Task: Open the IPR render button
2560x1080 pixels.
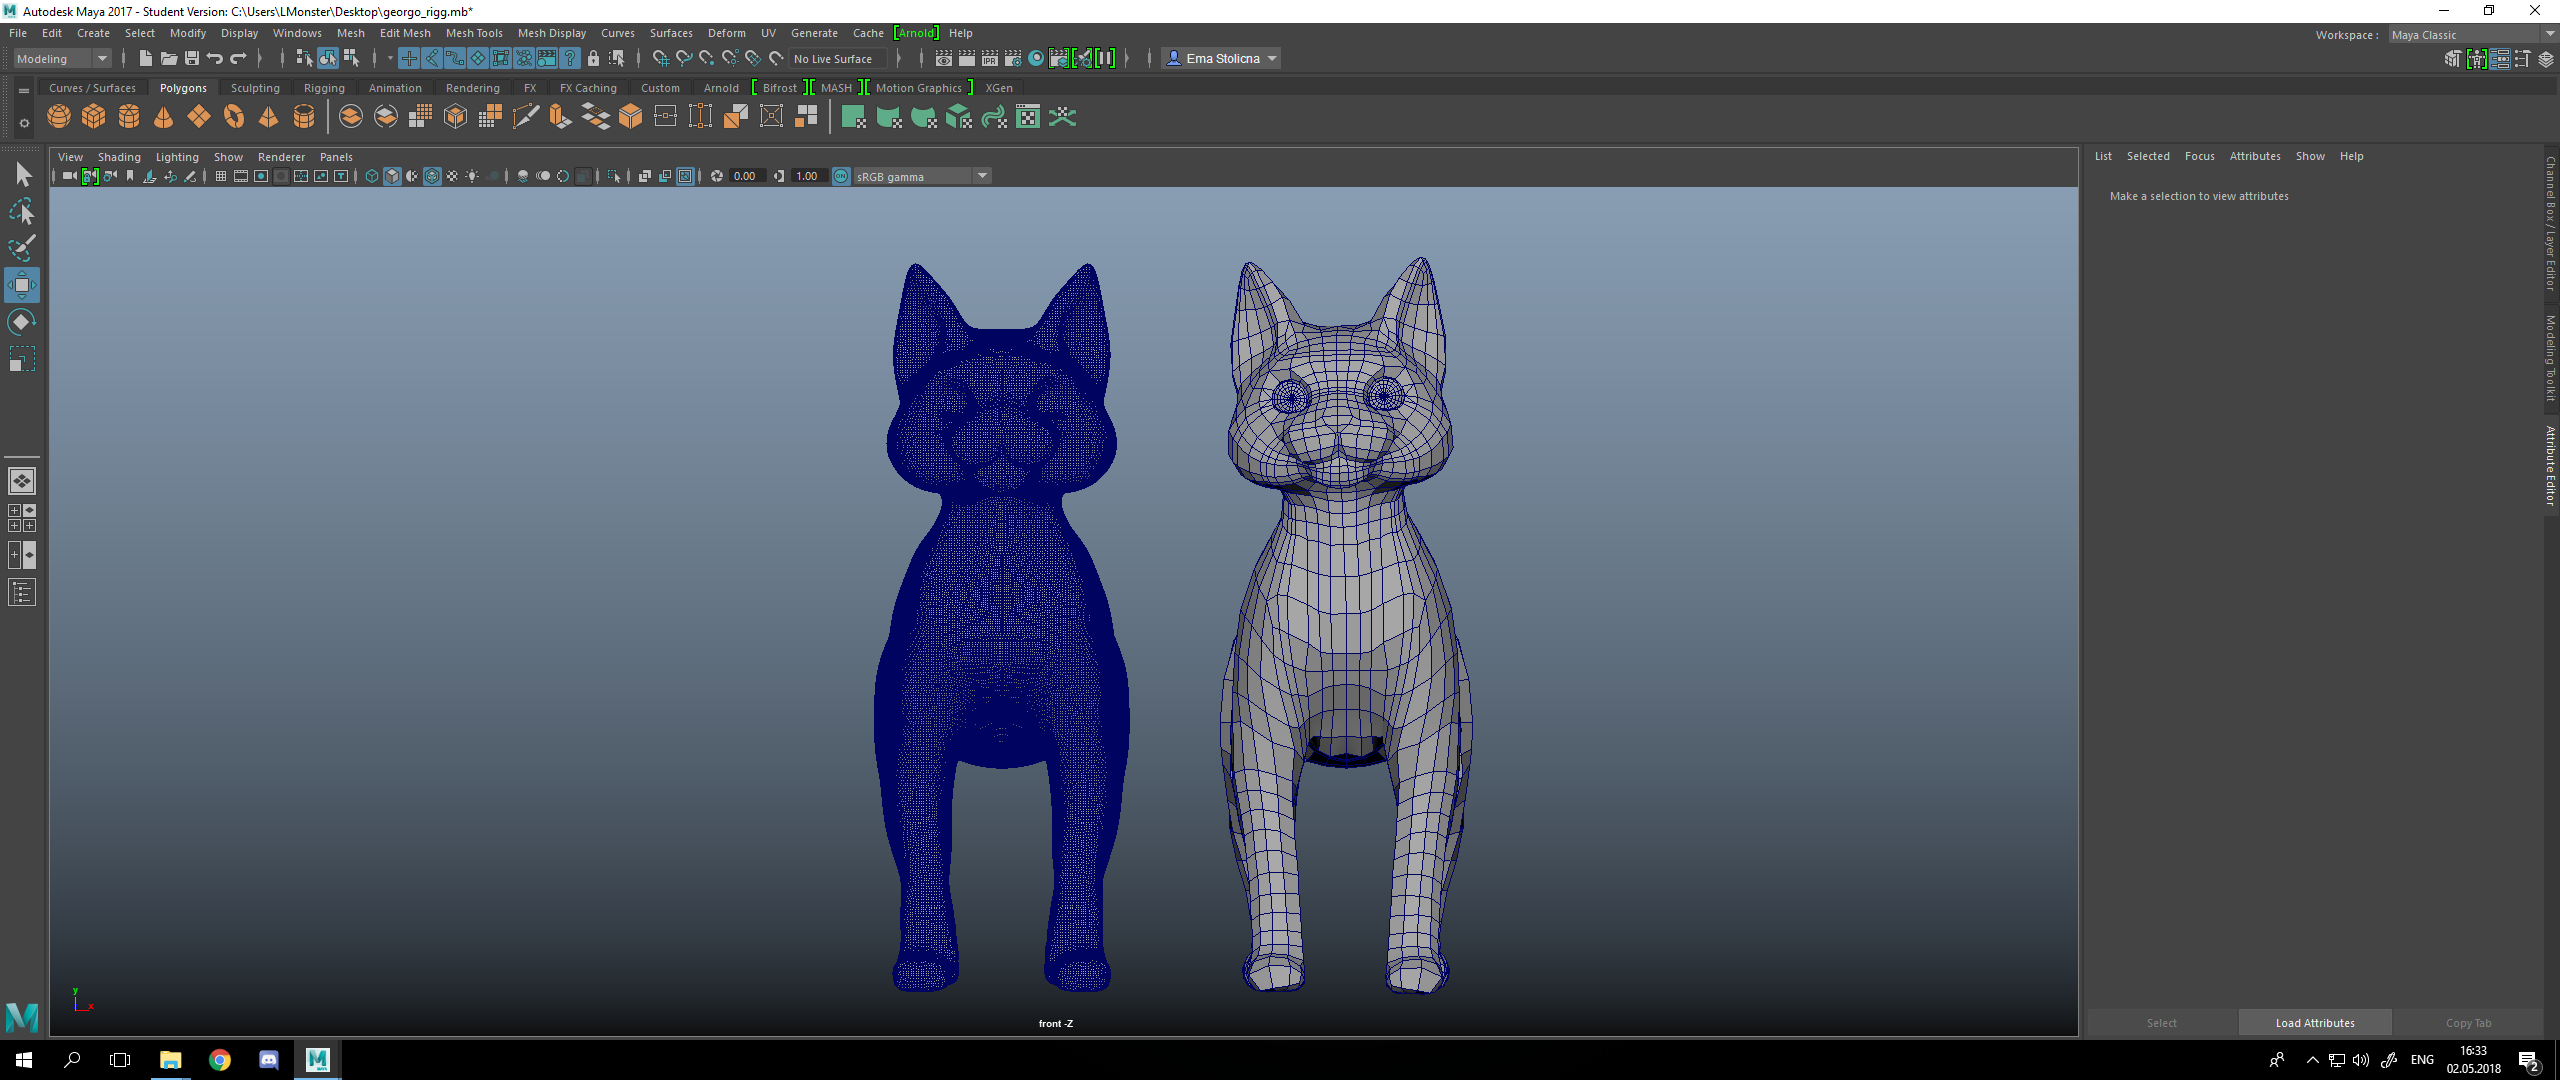Action: click(x=990, y=59)
